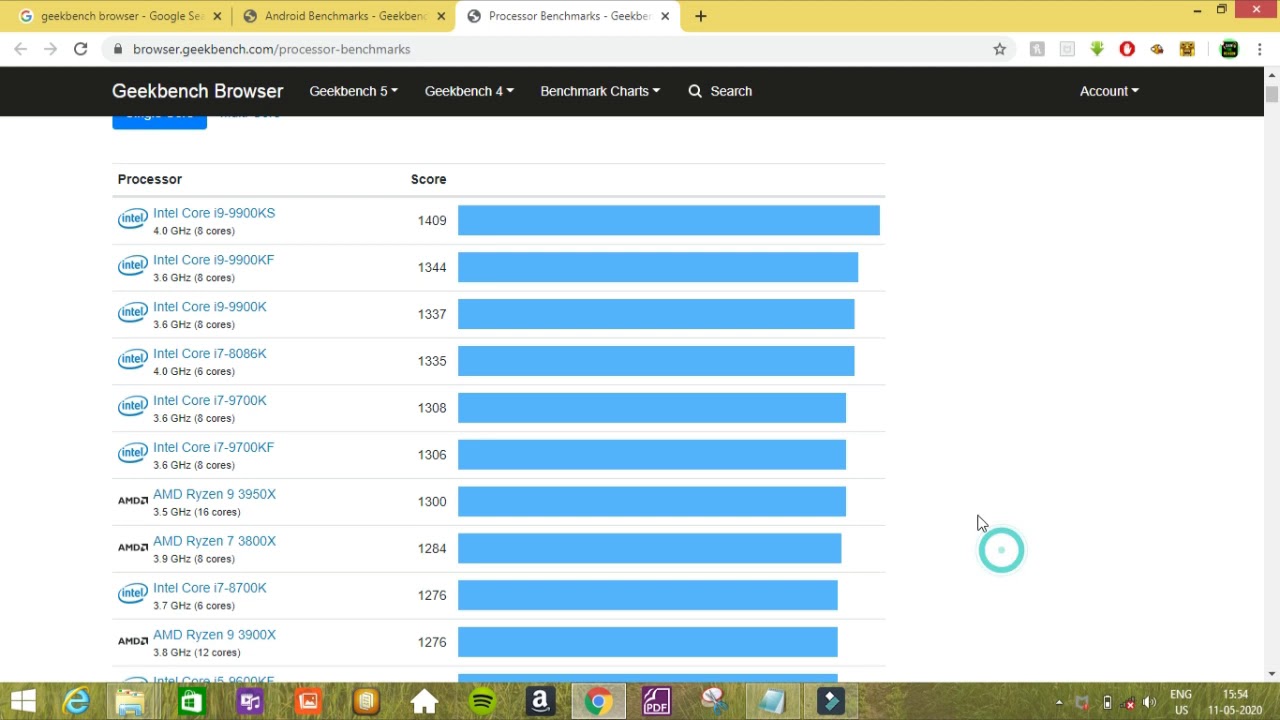Reload the page using the refresh icon
Screen dimensions: 1280x720
coord(81,49)
